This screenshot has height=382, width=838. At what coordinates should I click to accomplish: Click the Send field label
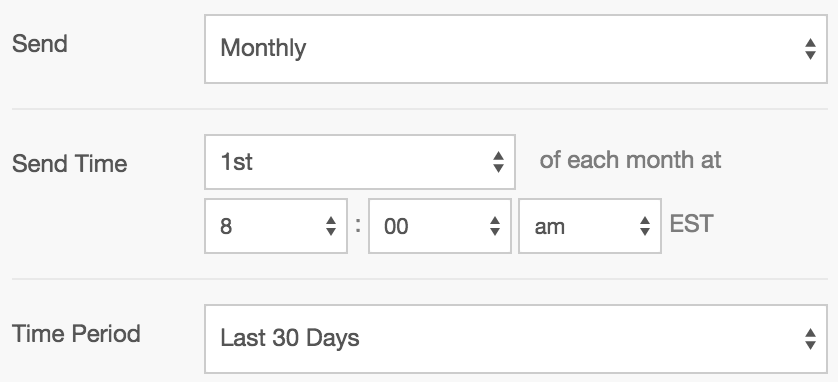[x=40, y=44]
